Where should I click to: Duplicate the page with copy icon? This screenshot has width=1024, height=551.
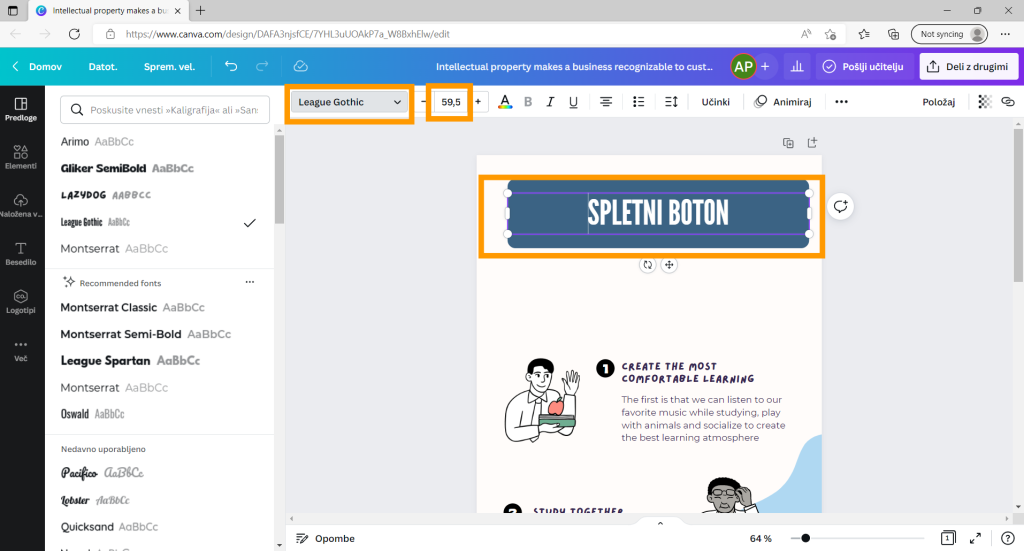[x=788, y=143]
